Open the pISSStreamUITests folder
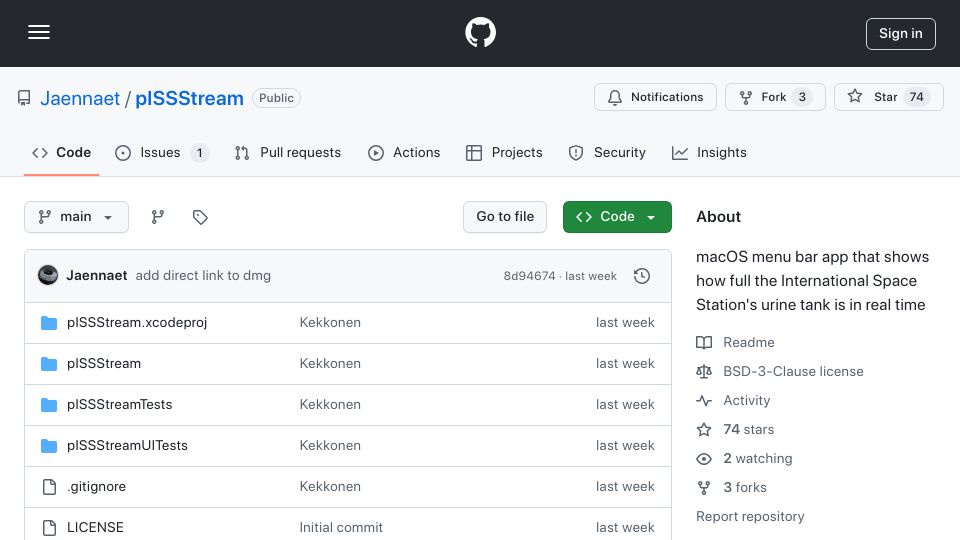This screenshot has width=960, height=540. pos(127,446)
